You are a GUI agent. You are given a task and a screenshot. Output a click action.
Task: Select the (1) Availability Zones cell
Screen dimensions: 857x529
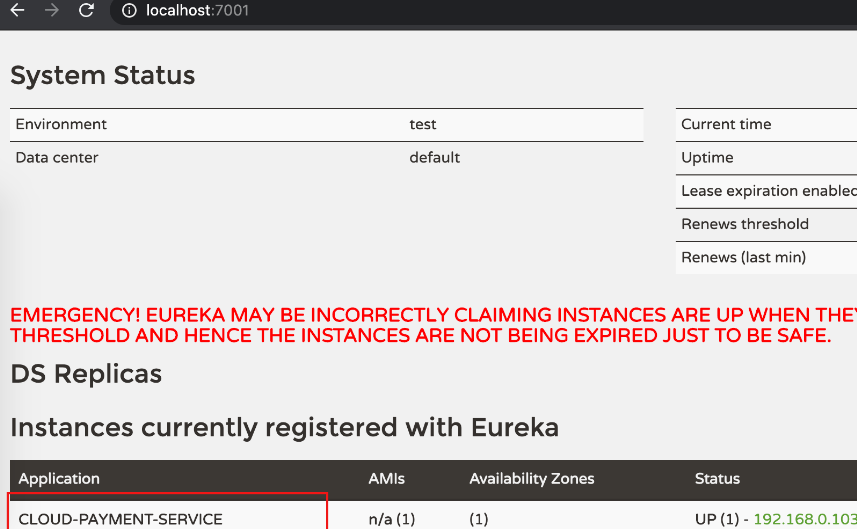pos(479,519)
